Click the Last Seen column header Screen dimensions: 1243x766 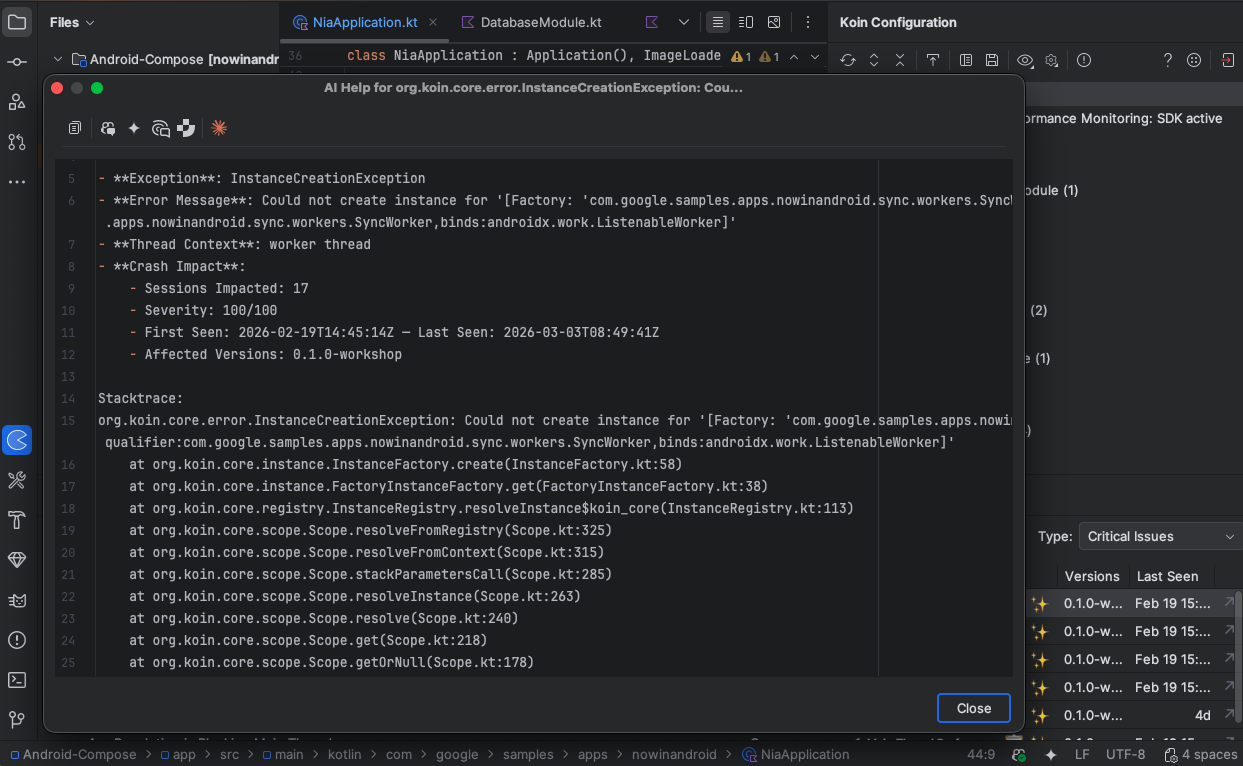1167,576
